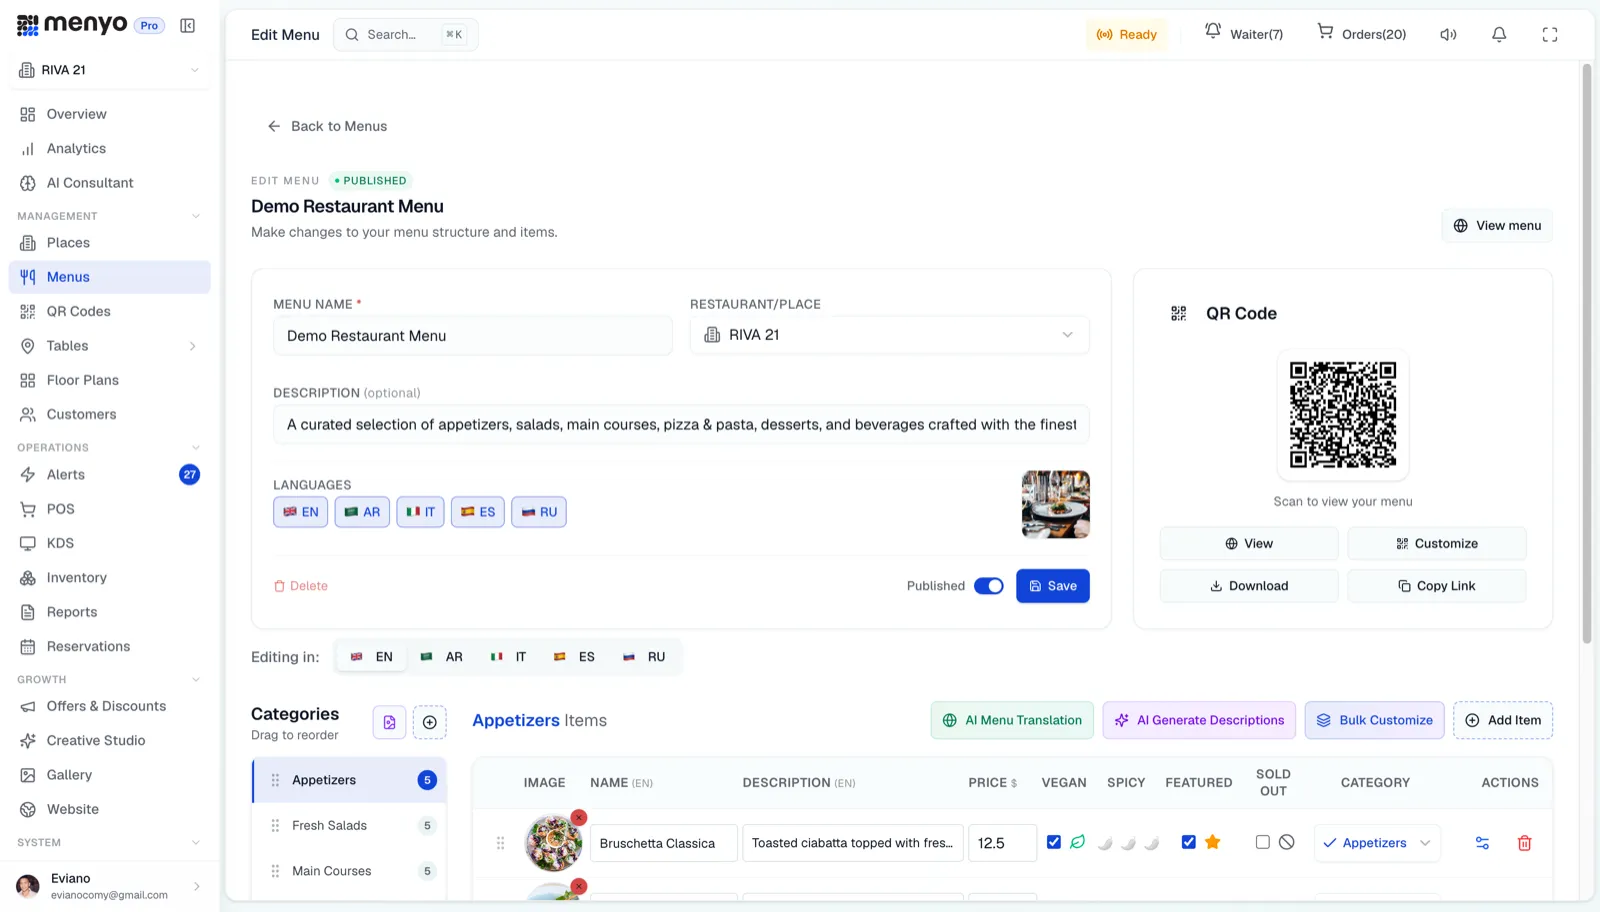Open Analytics in sidebar
Viewport: 1600px width, 912px height.
pyautogui.click(x=110, y=149)
